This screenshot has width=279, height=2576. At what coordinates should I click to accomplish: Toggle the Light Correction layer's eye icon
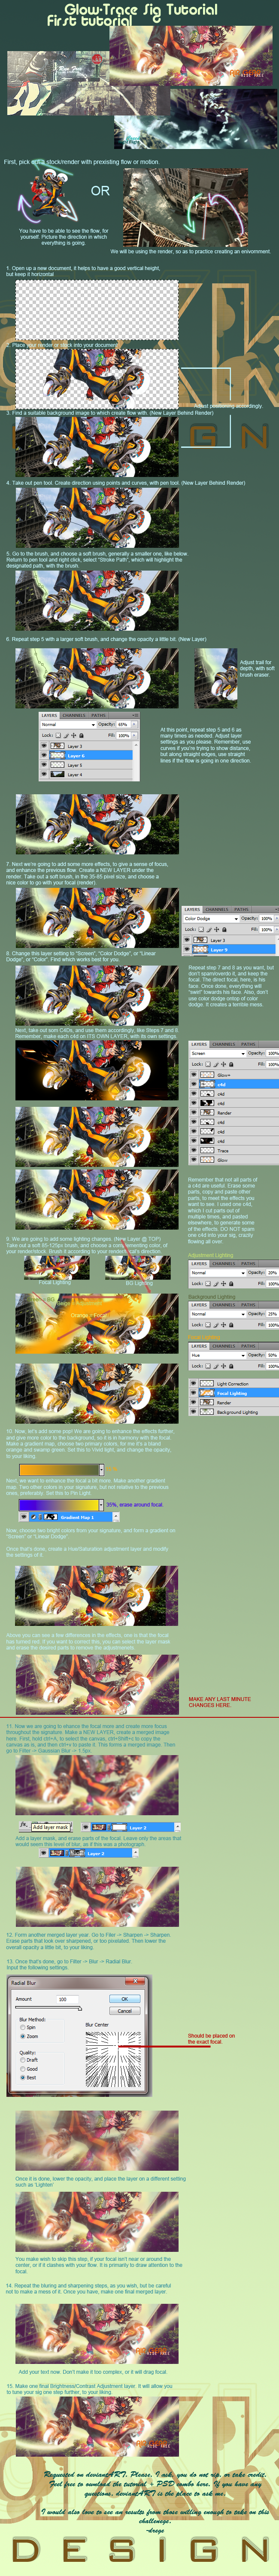coord(193,1383)
